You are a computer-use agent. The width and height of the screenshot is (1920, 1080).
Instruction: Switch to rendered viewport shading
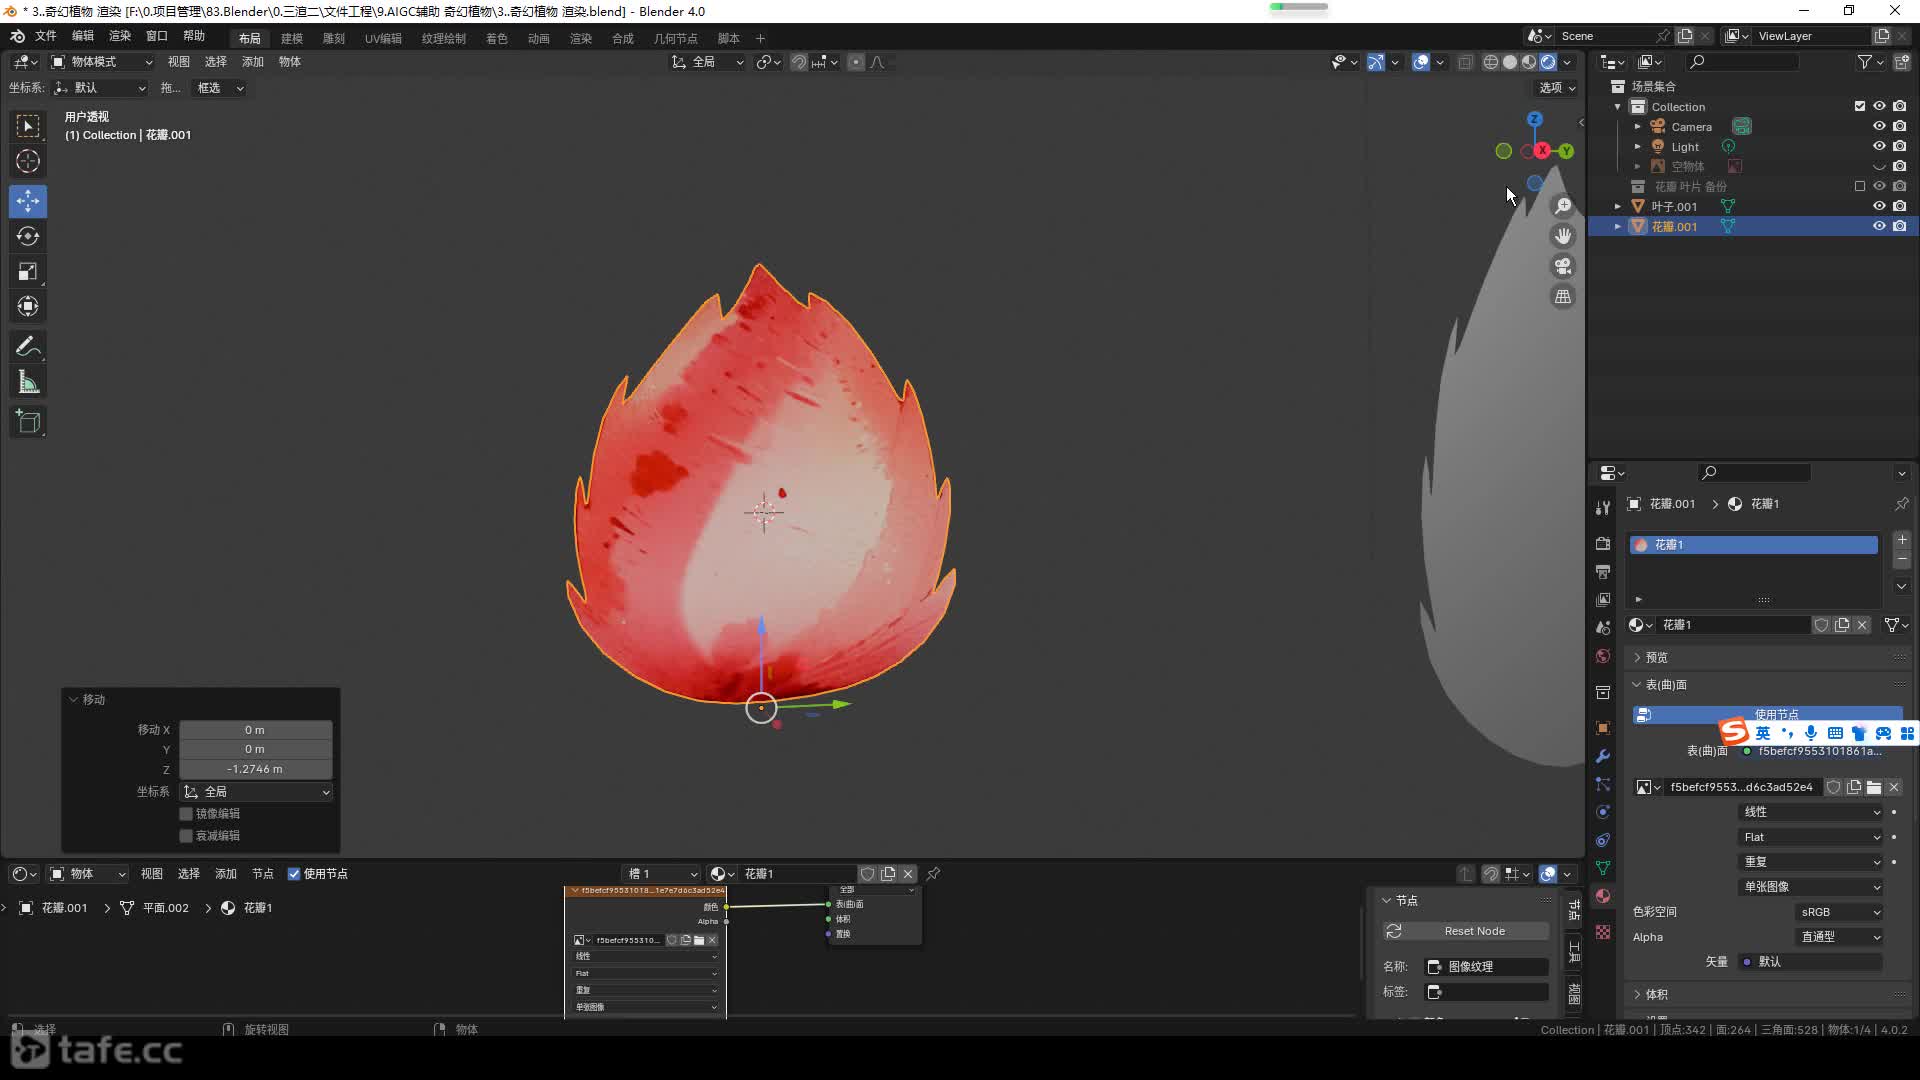(x=1548, y=62)
